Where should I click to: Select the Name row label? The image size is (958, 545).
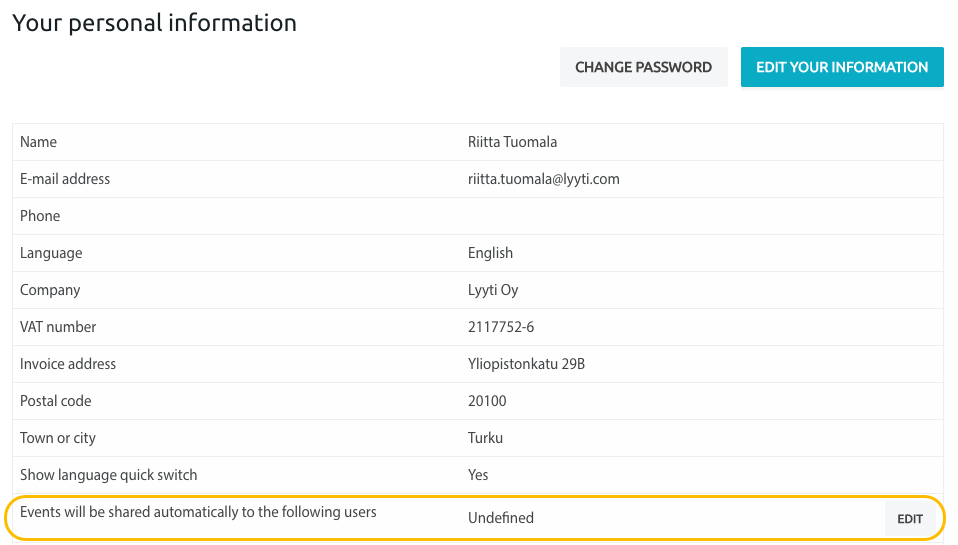pos(38,142)
